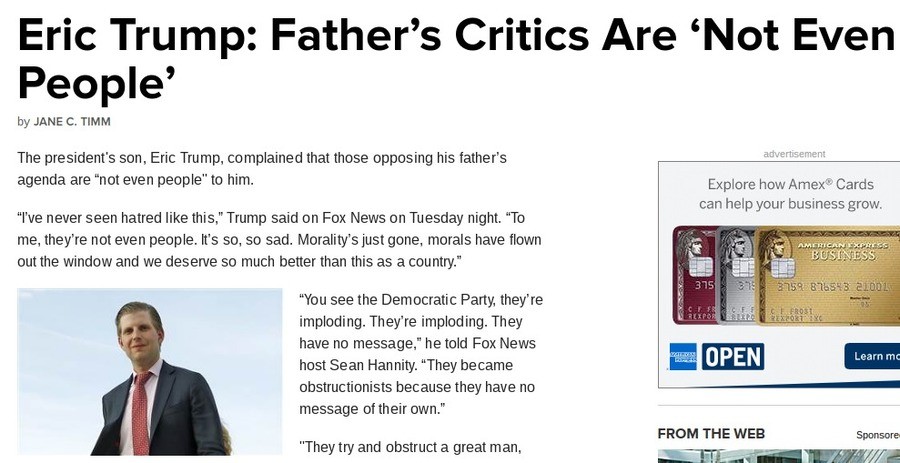Click 'They try and obstruct' paragraph

click(410, 447)
